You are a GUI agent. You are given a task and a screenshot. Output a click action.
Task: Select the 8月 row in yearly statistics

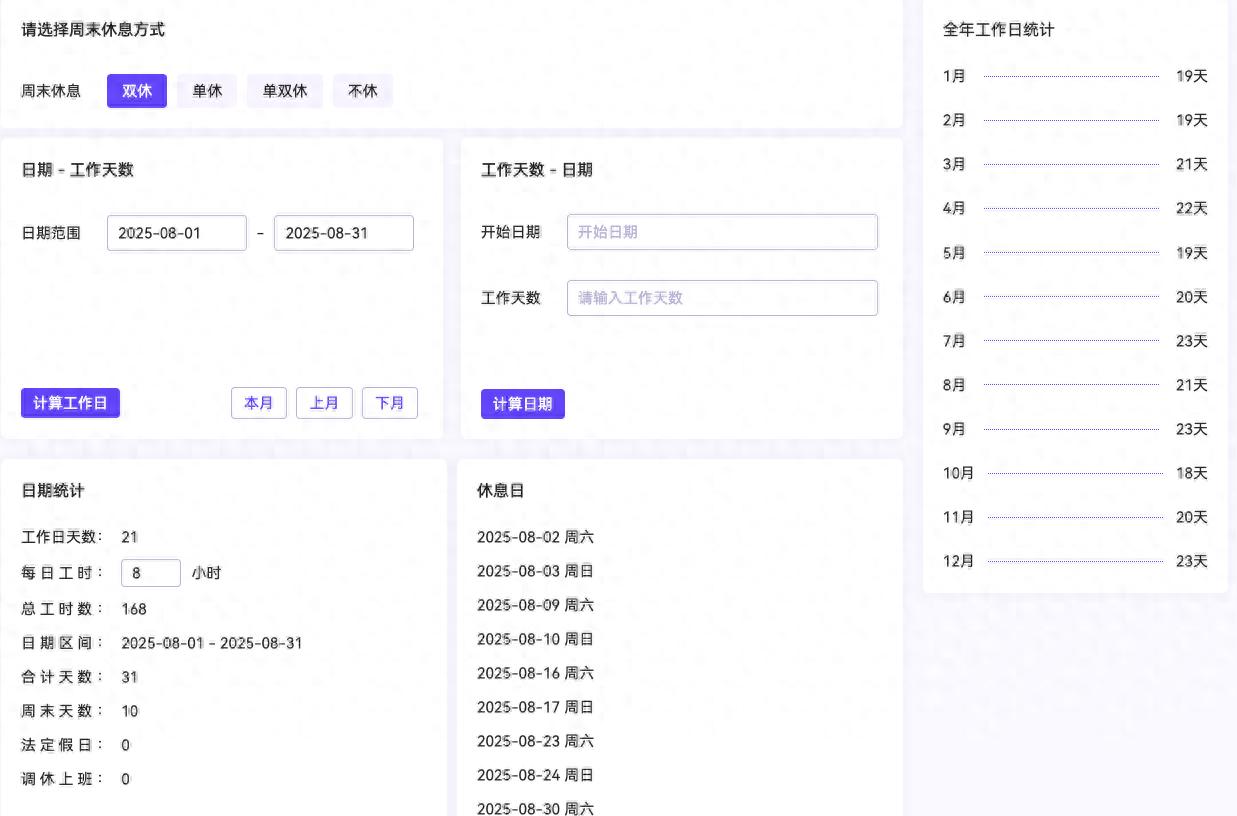coord(1074,385)
